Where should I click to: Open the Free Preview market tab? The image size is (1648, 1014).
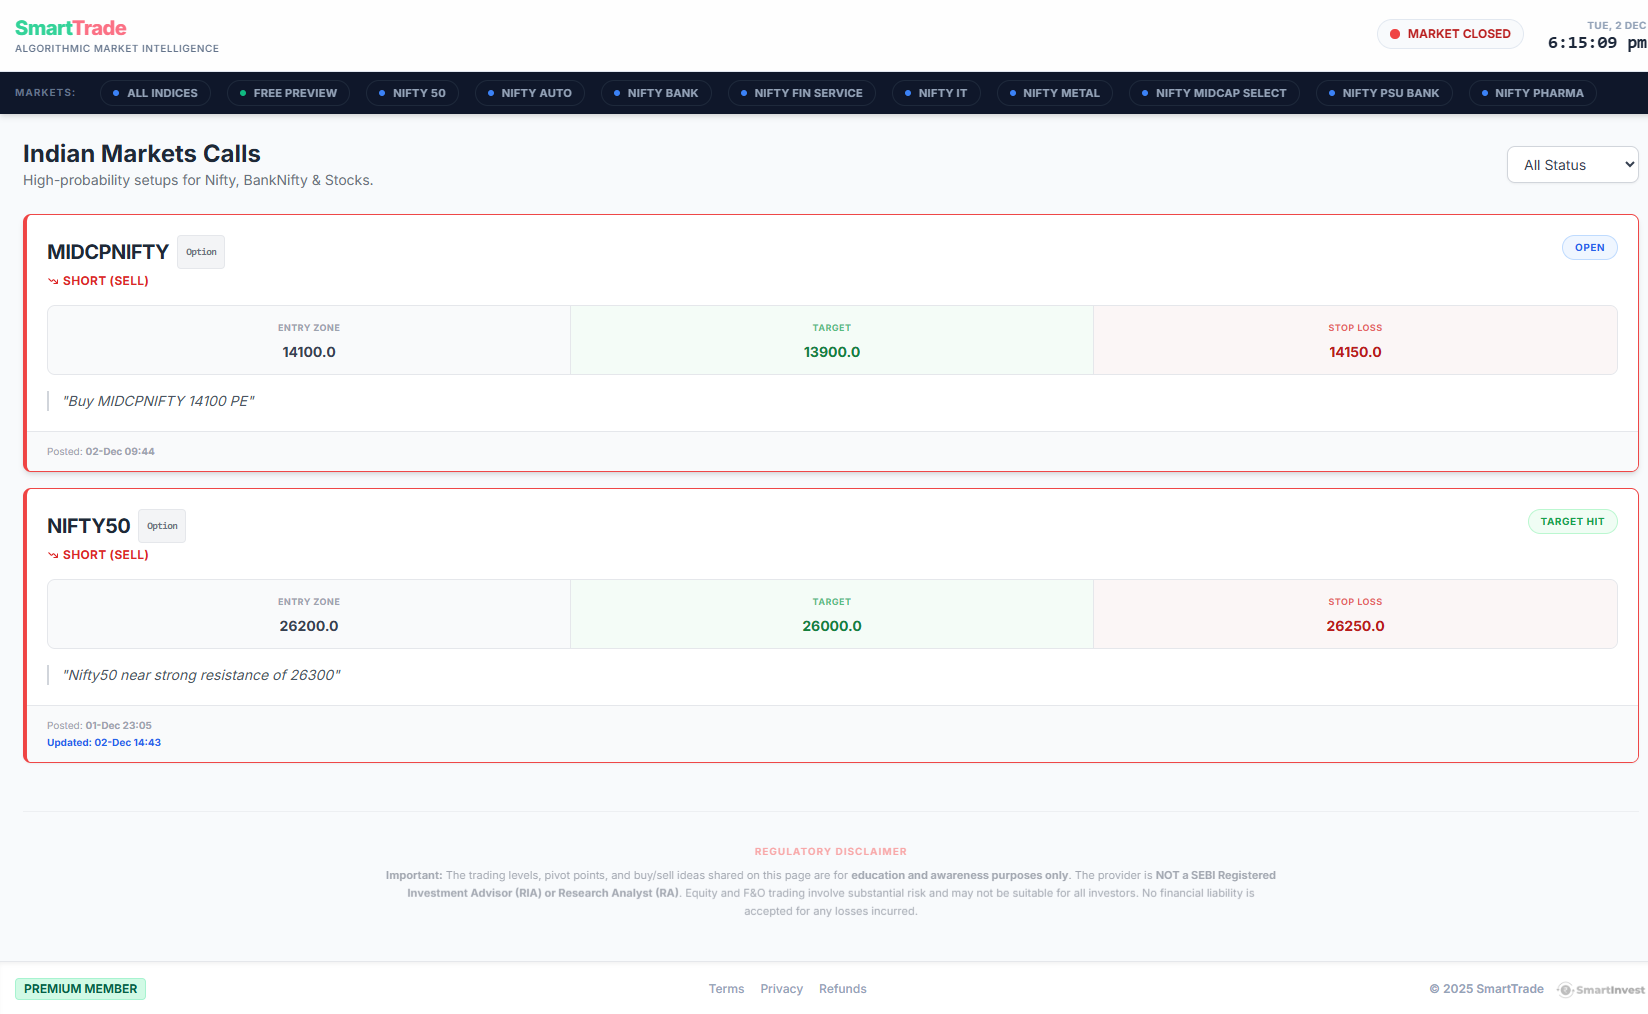pos(288,93)
